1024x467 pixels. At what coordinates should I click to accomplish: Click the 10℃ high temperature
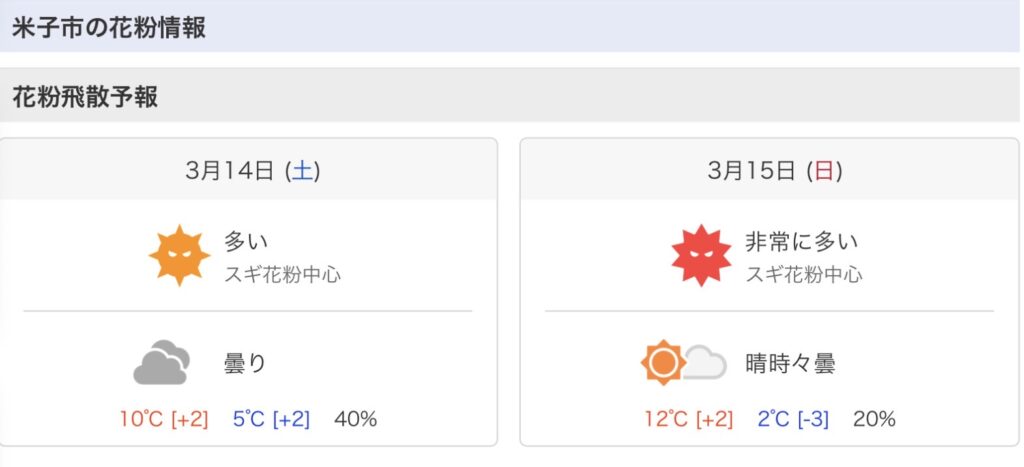tap(140, 419)
